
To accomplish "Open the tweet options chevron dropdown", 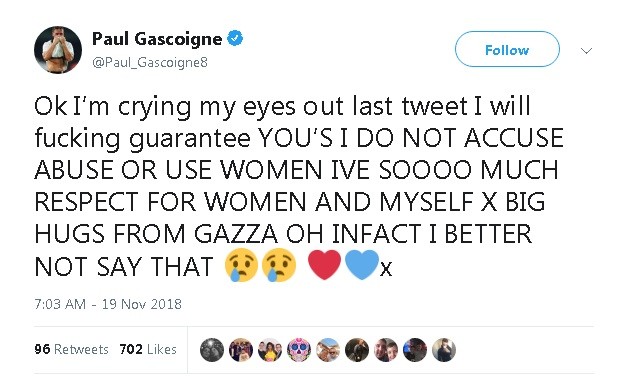I will click(x=586, y=51).
